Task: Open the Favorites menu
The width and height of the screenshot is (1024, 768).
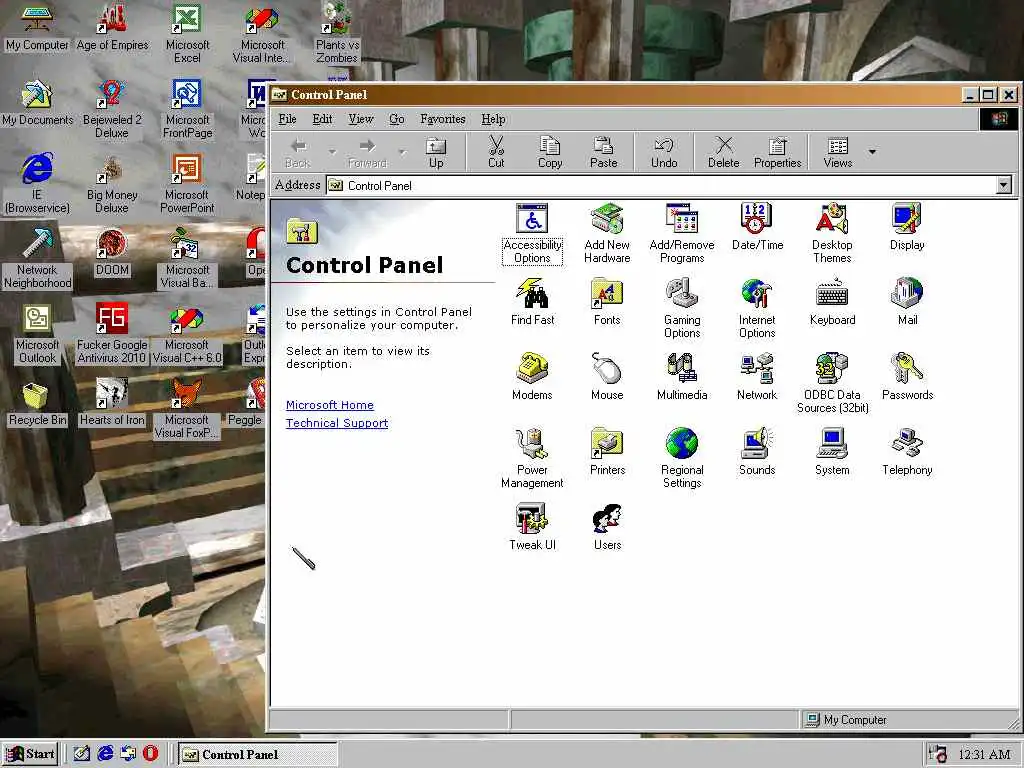Action: click(x=443, y=119)
